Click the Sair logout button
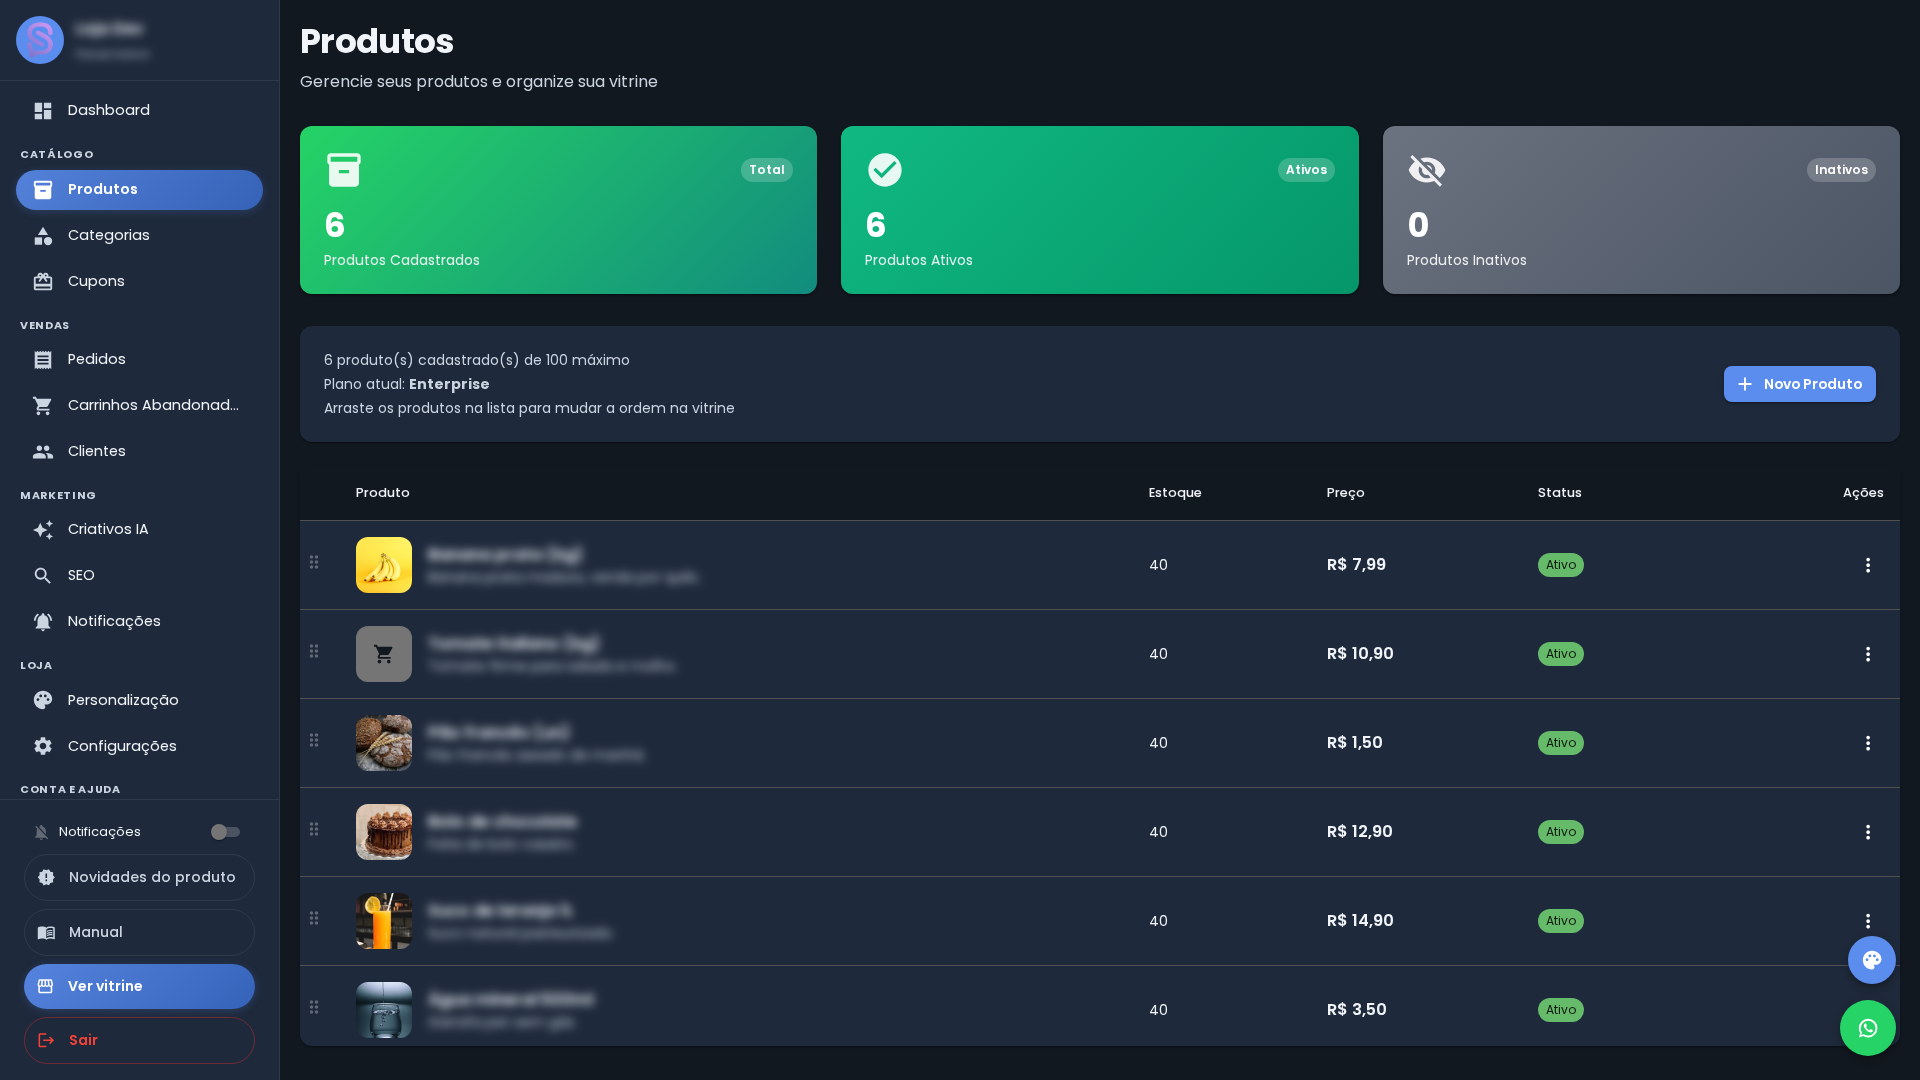Viewport: 1920px width, 1080px height. coord(139,1041)
